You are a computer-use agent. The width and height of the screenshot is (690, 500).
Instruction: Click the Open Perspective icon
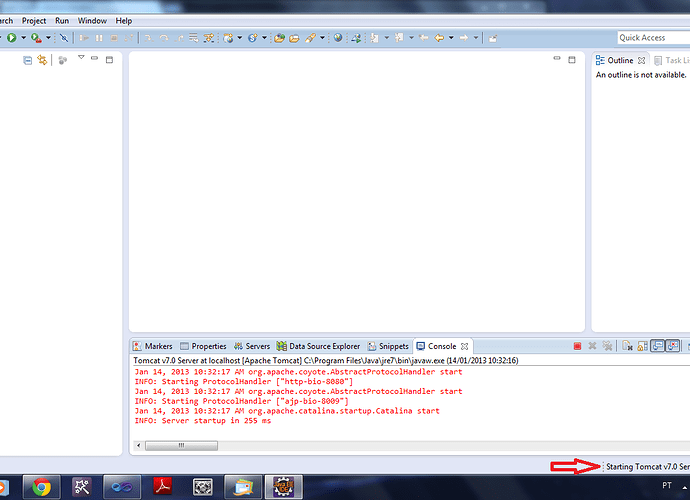tap(493, 38)
